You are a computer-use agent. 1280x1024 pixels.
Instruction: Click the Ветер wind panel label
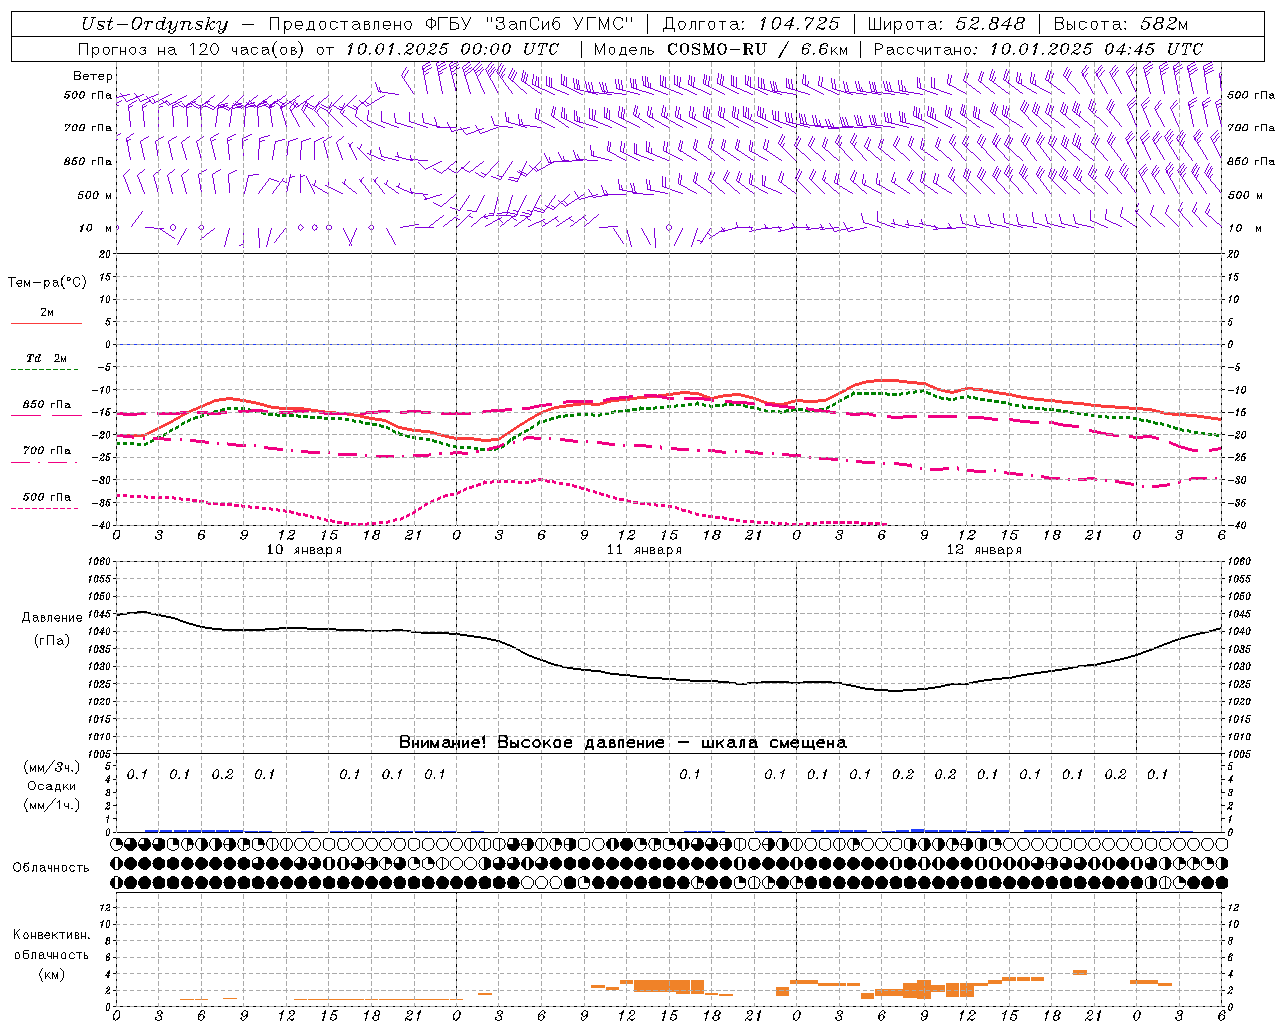pyautogui.click(x=93, y=76)
